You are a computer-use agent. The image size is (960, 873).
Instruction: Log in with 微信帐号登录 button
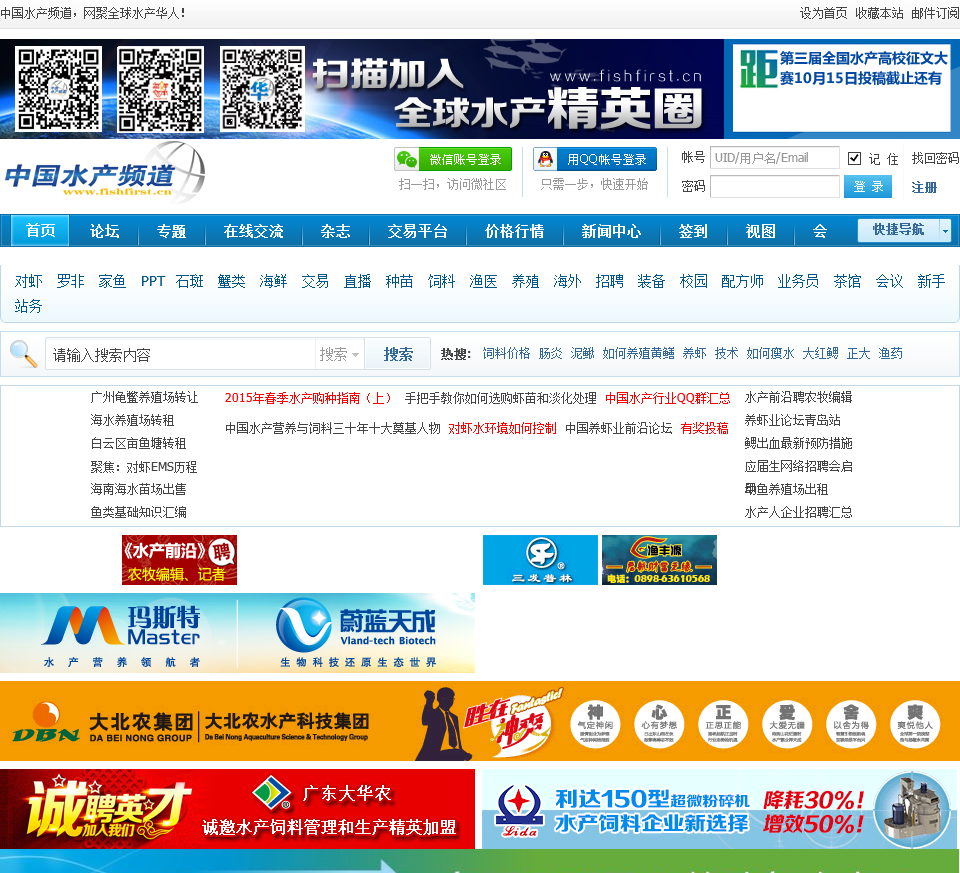click(453, 159)
